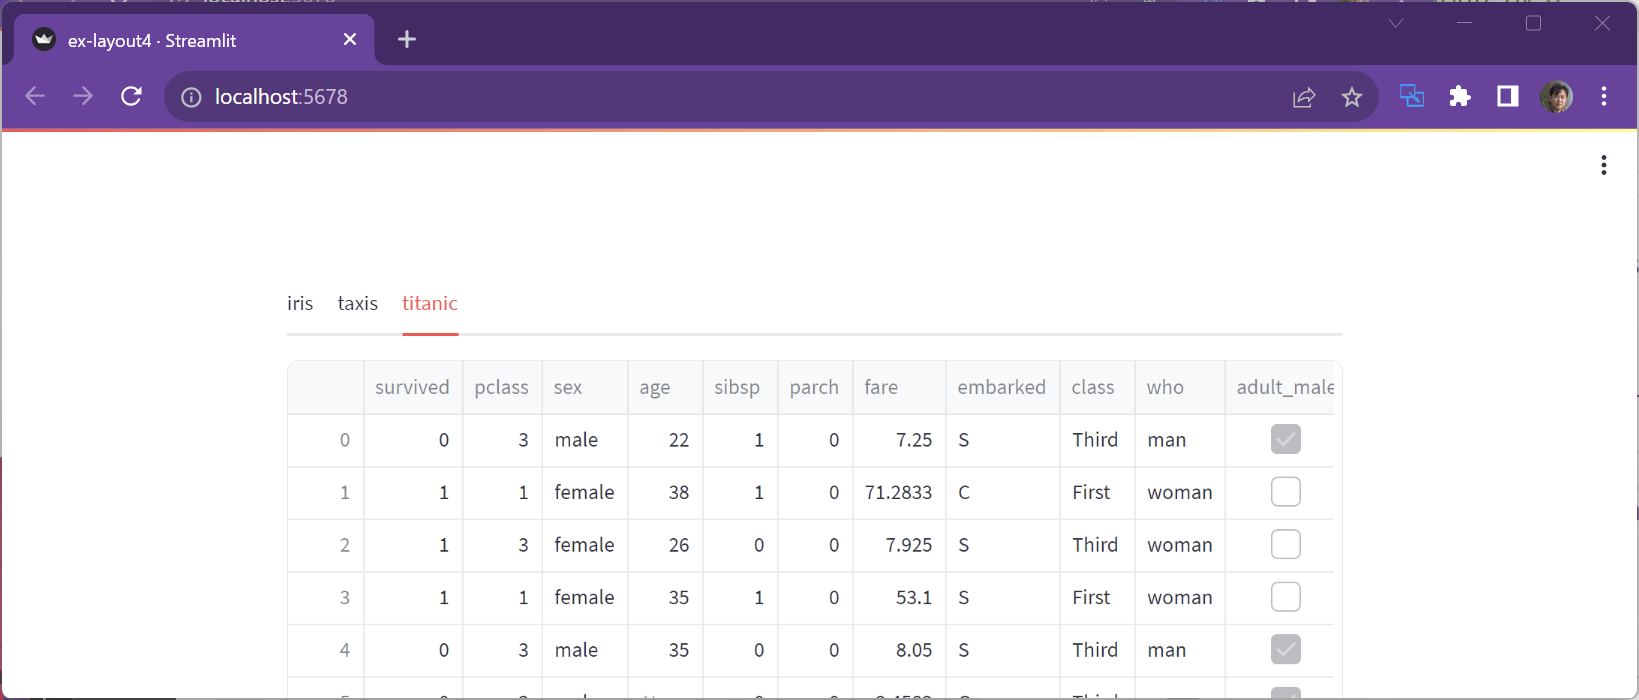Open the Extensions puzzle icon
The height and width of the screenshot is (700, 1639).
(1460, 96)
